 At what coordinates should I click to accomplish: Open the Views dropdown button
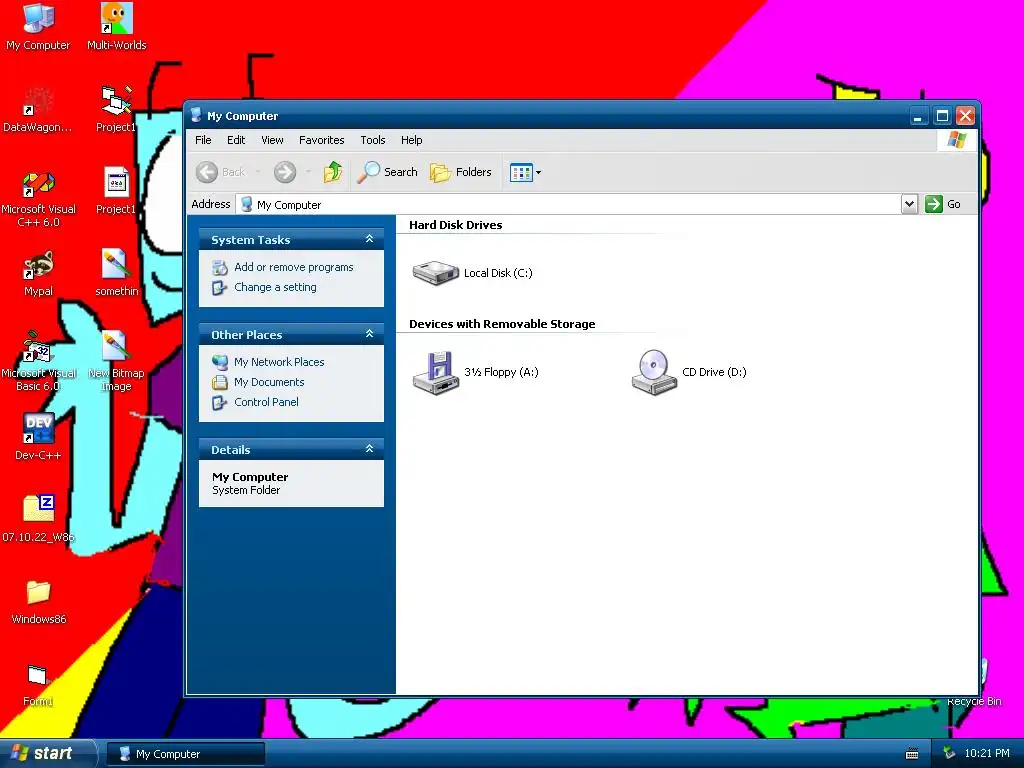[x=526, y=172]
